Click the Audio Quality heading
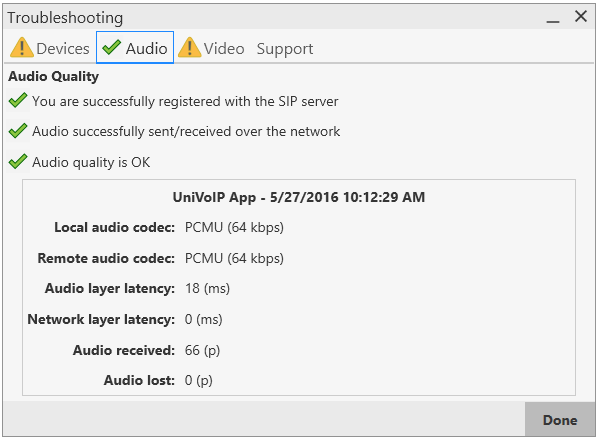The height and width of the screenshot is (441, 599). pyautogui.click(x=53, y=76)
